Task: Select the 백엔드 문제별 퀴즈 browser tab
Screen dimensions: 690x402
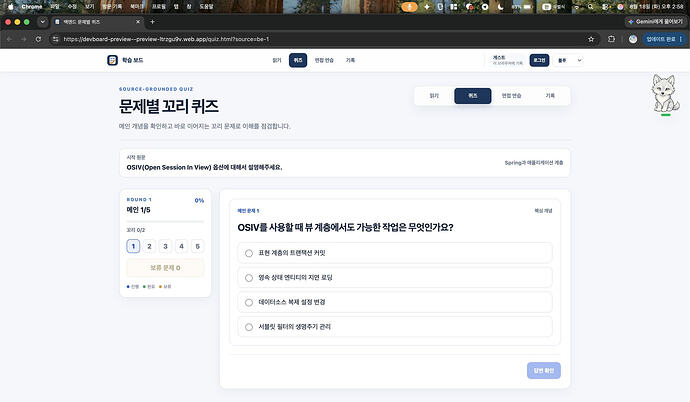Action: pyautogui.click(x=97, y=22)
